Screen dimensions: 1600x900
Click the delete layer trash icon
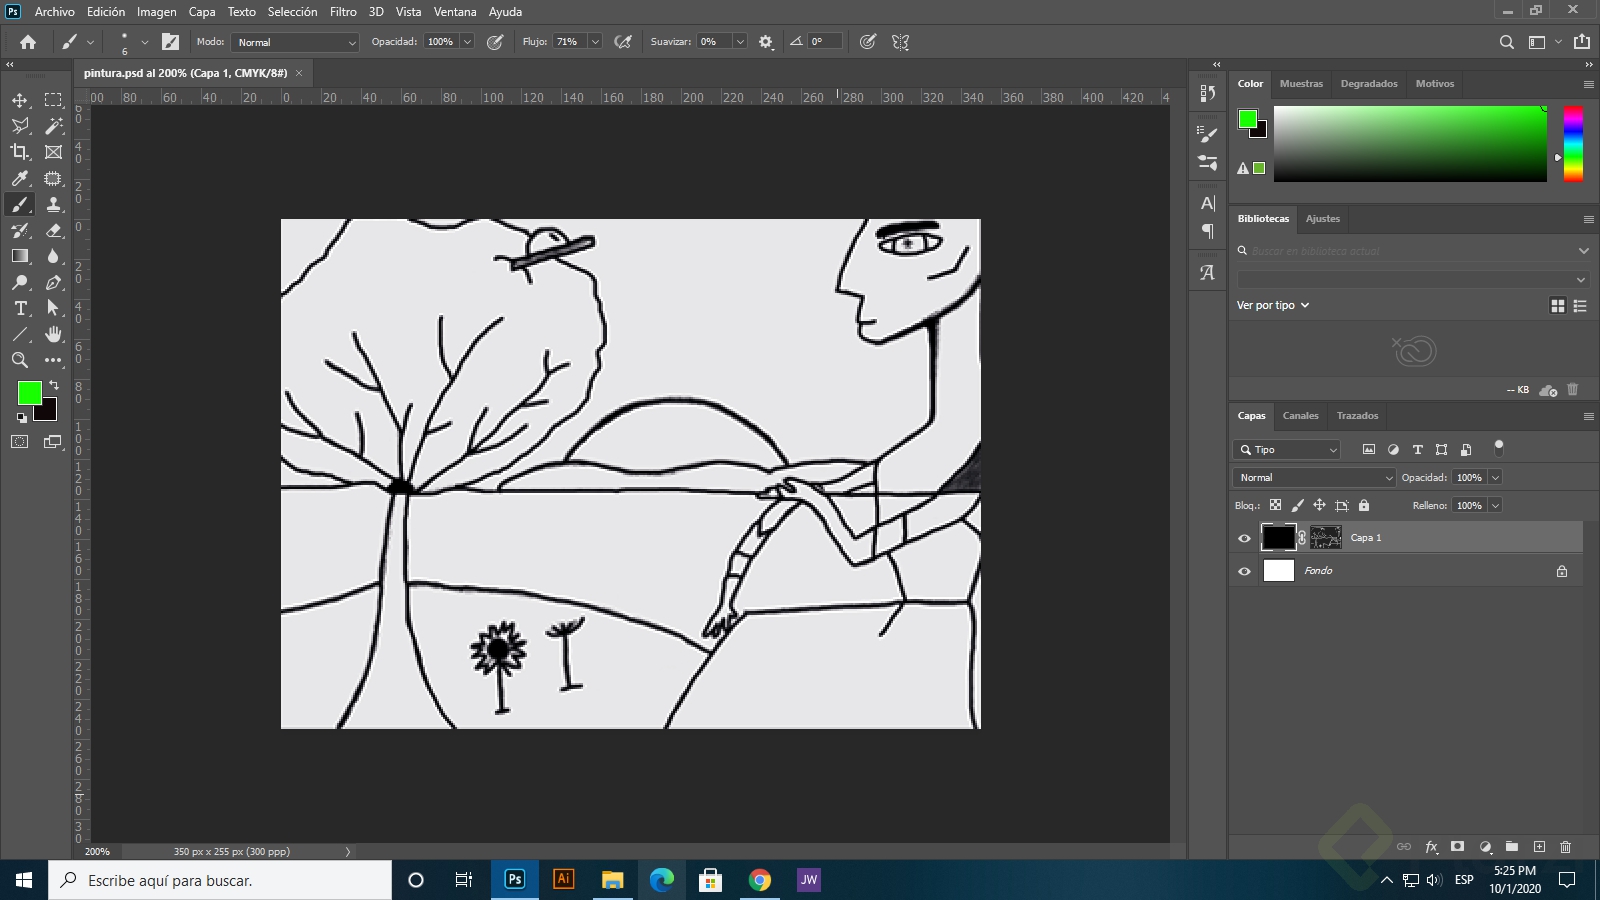point(1566,847)
